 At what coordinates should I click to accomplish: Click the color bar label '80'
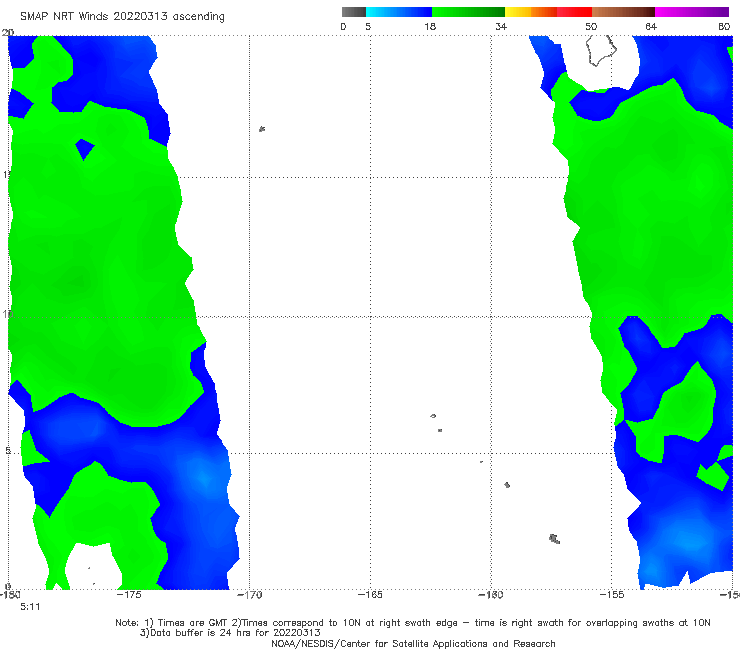pos(724,27)
